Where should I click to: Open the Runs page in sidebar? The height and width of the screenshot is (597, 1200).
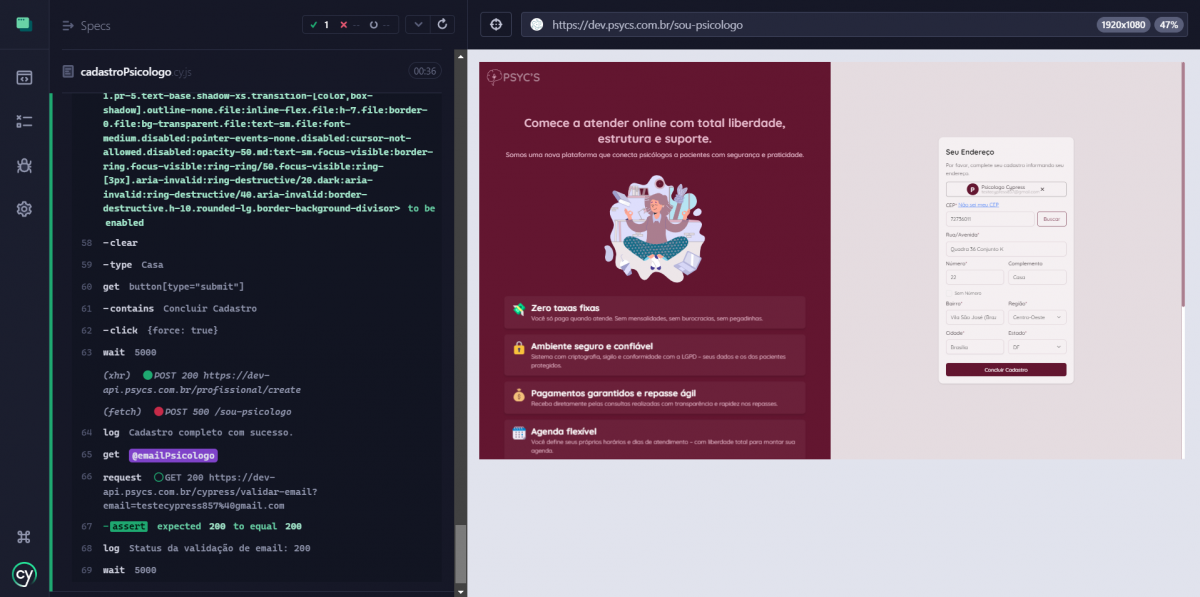coord(24,121)
